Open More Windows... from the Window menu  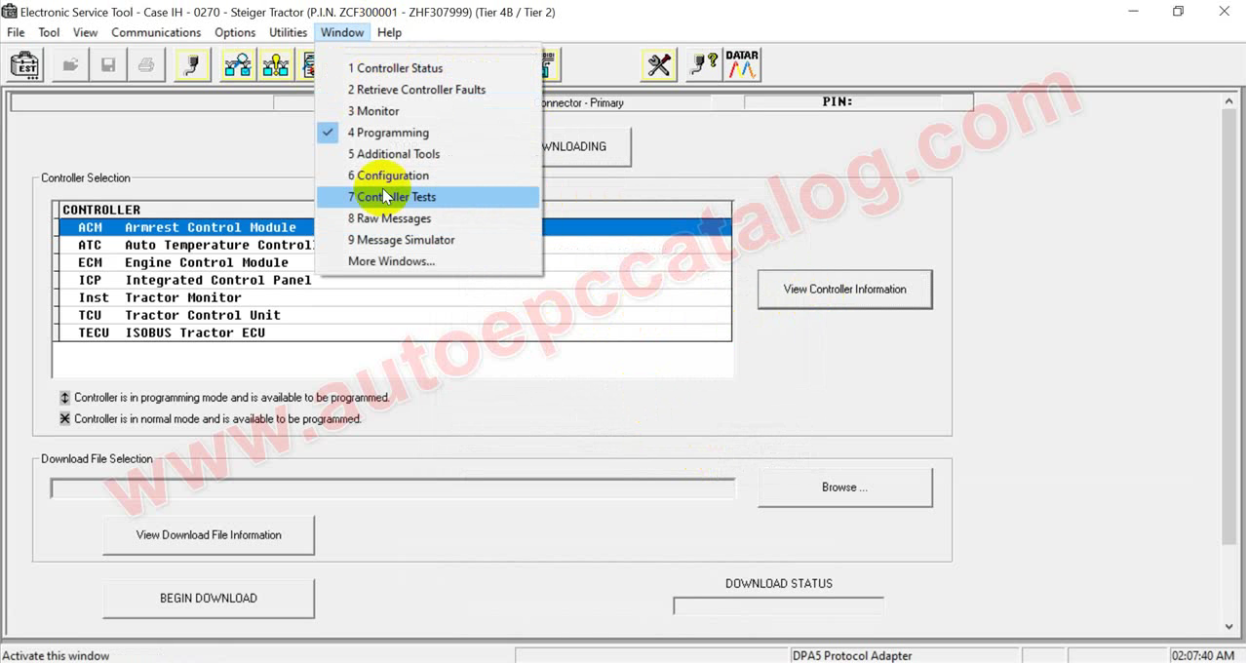click(391, 262)
